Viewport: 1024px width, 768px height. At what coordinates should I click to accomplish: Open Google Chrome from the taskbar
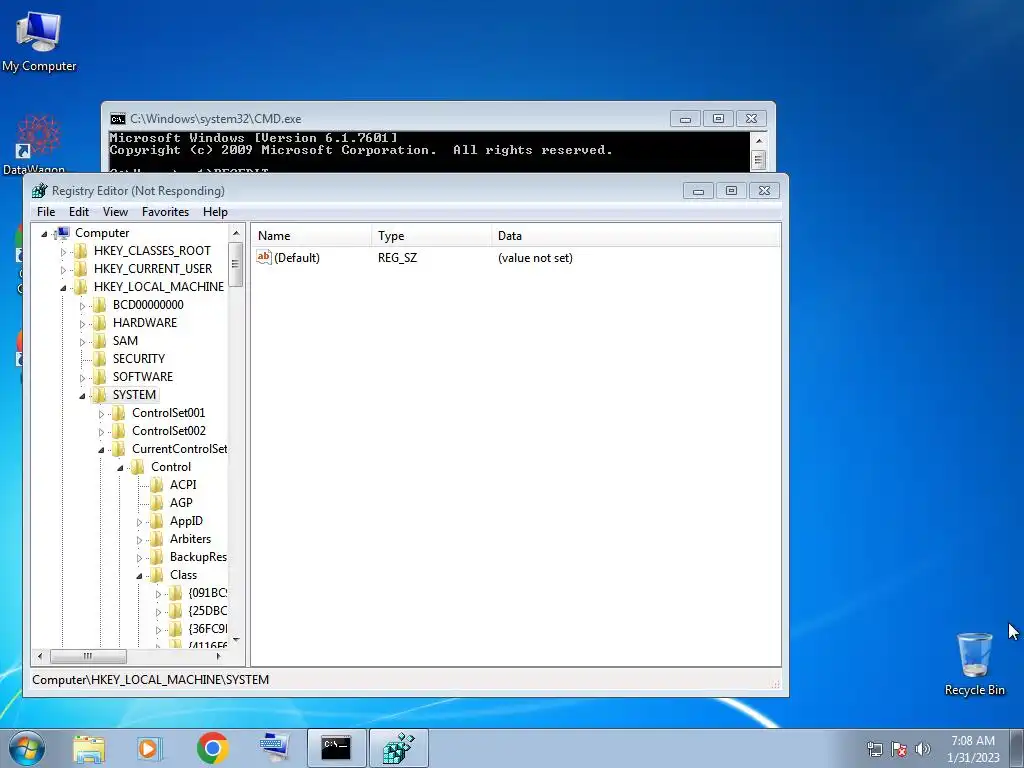tap(212, 748)
